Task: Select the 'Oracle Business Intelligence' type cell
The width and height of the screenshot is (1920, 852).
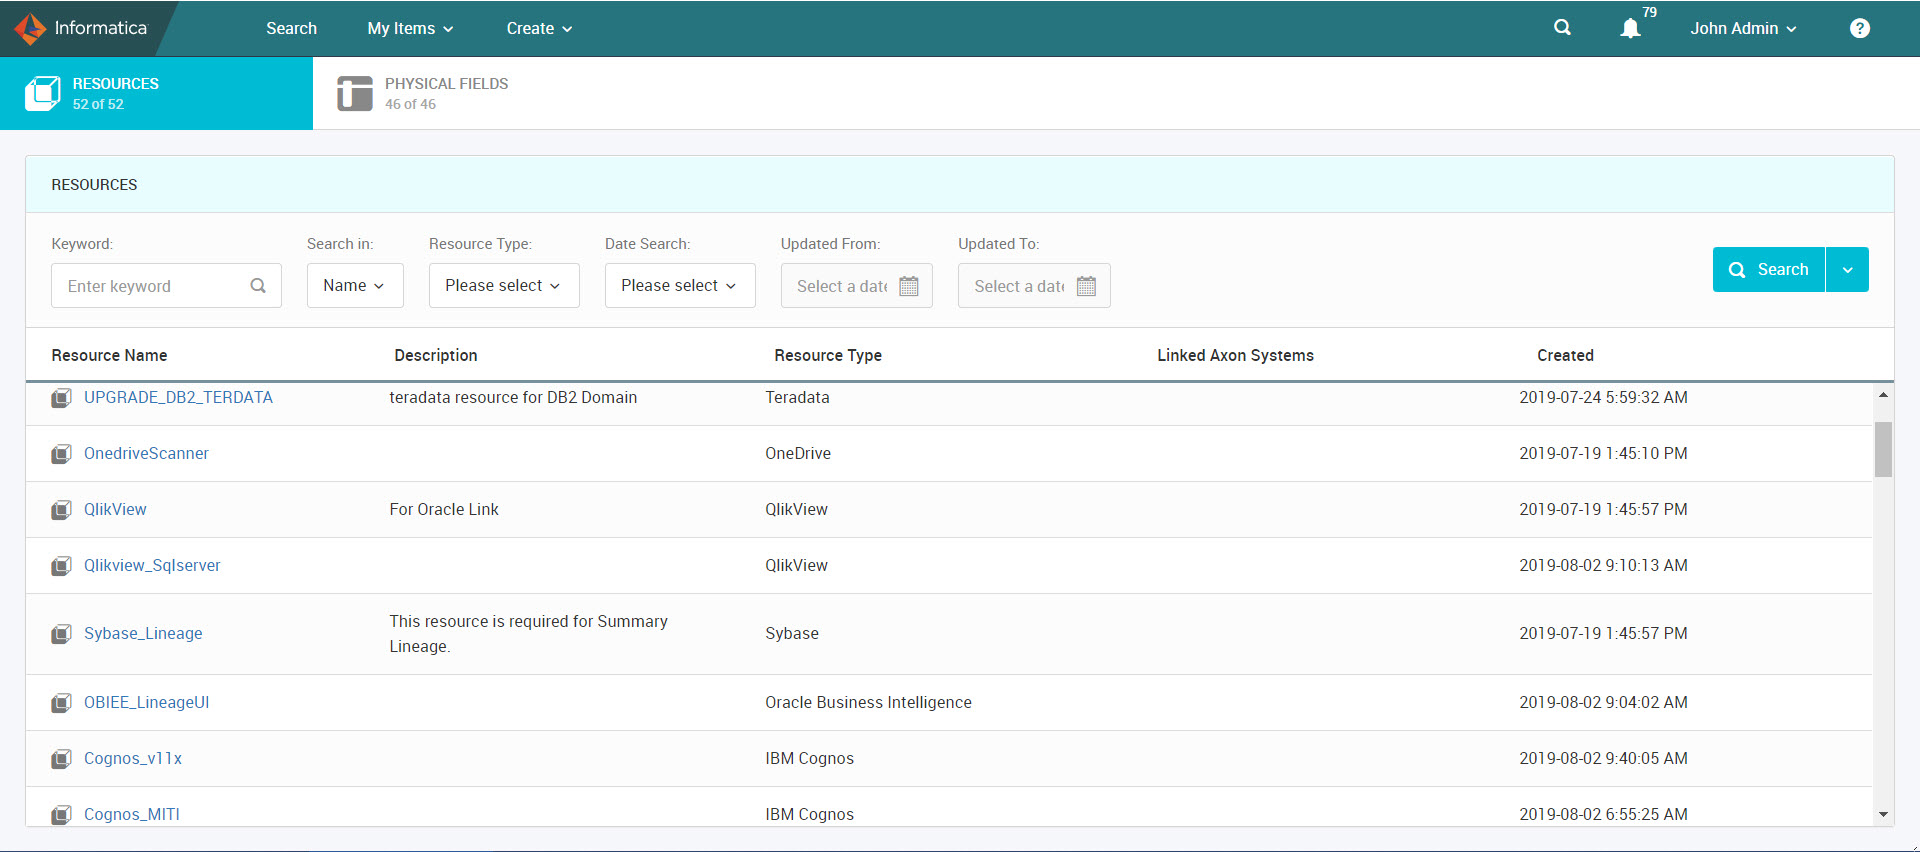Action: 868,703
